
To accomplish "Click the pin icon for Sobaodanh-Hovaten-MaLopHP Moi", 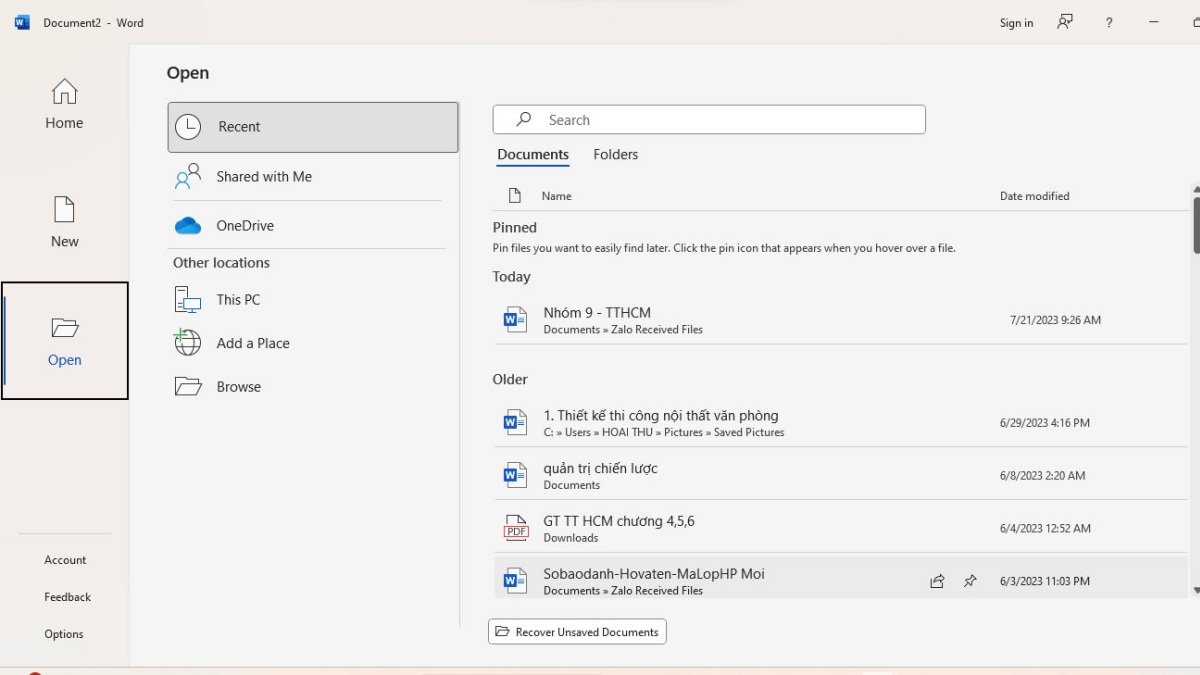I will [x=970, y=581].
